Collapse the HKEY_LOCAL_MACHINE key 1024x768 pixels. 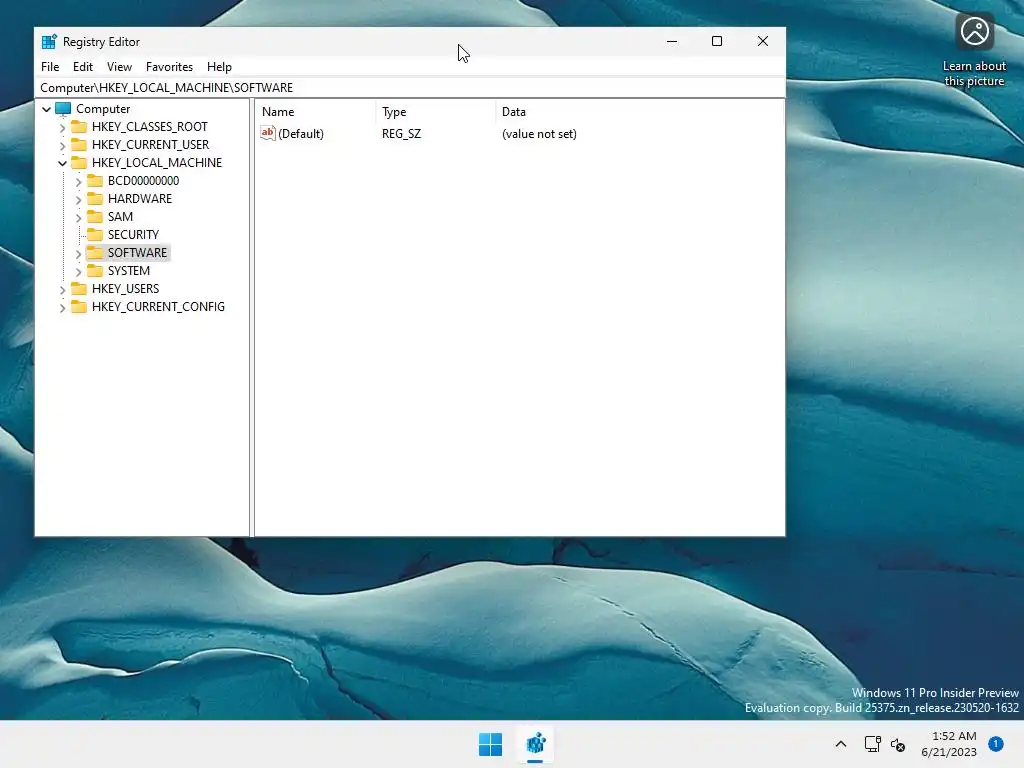pos(63,163)
